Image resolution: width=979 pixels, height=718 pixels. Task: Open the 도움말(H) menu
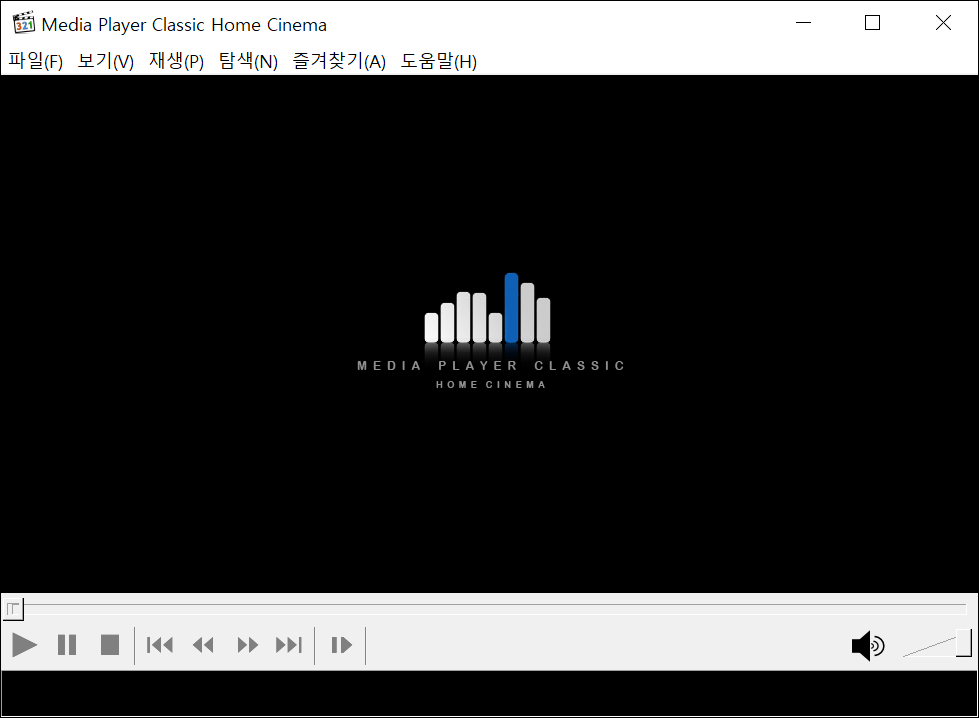[x=438, y=61]
